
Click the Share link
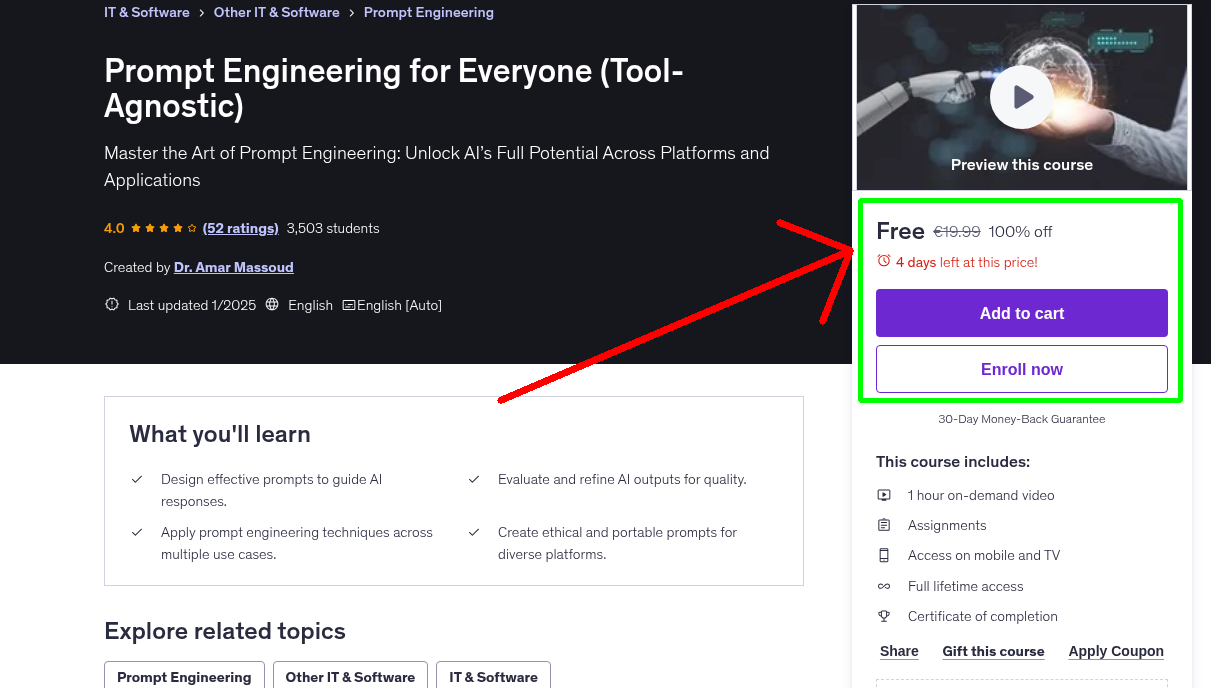[899, 651]
